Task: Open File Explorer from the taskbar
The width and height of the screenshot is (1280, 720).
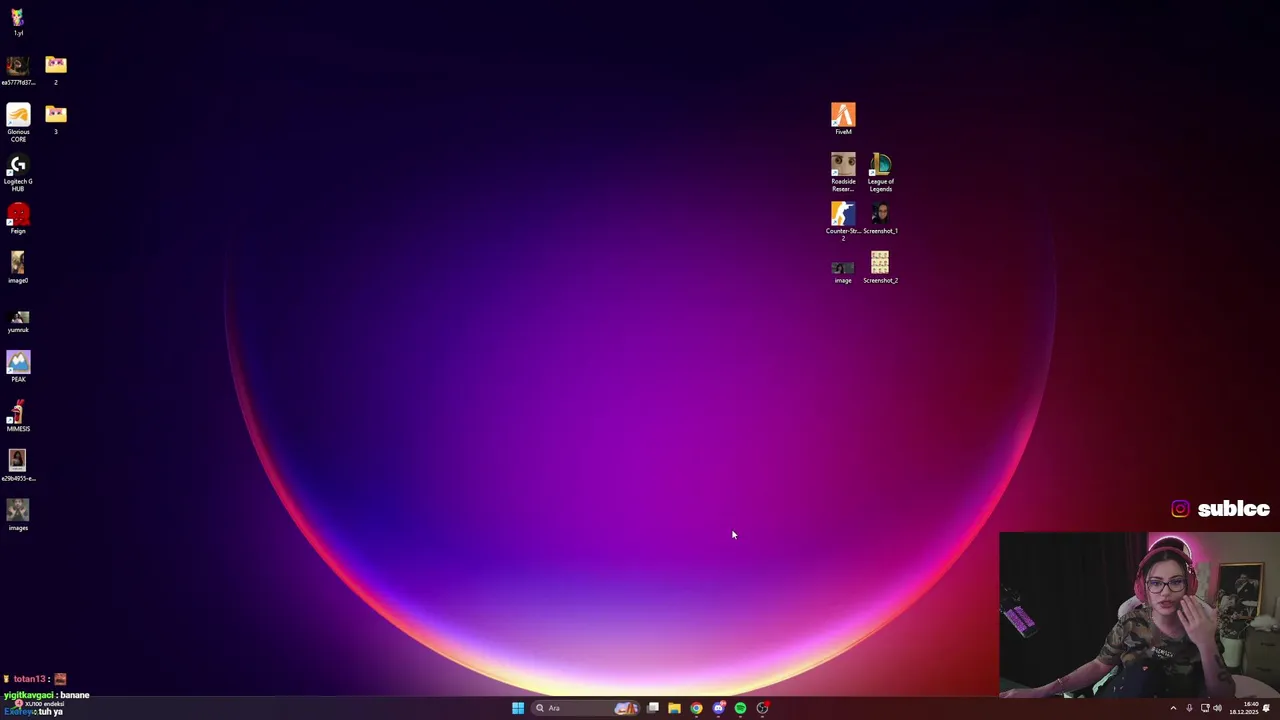Action: [x=675, y=708]
